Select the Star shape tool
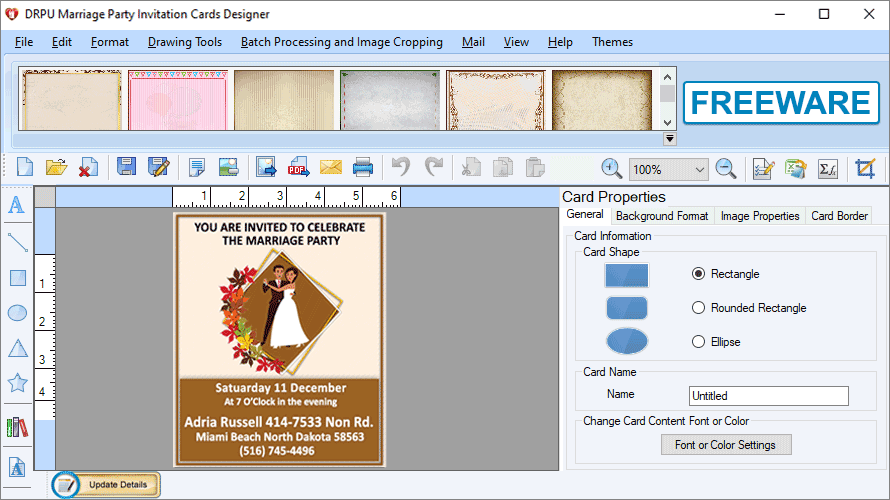 pyautogui.click(x=18, y=383)
